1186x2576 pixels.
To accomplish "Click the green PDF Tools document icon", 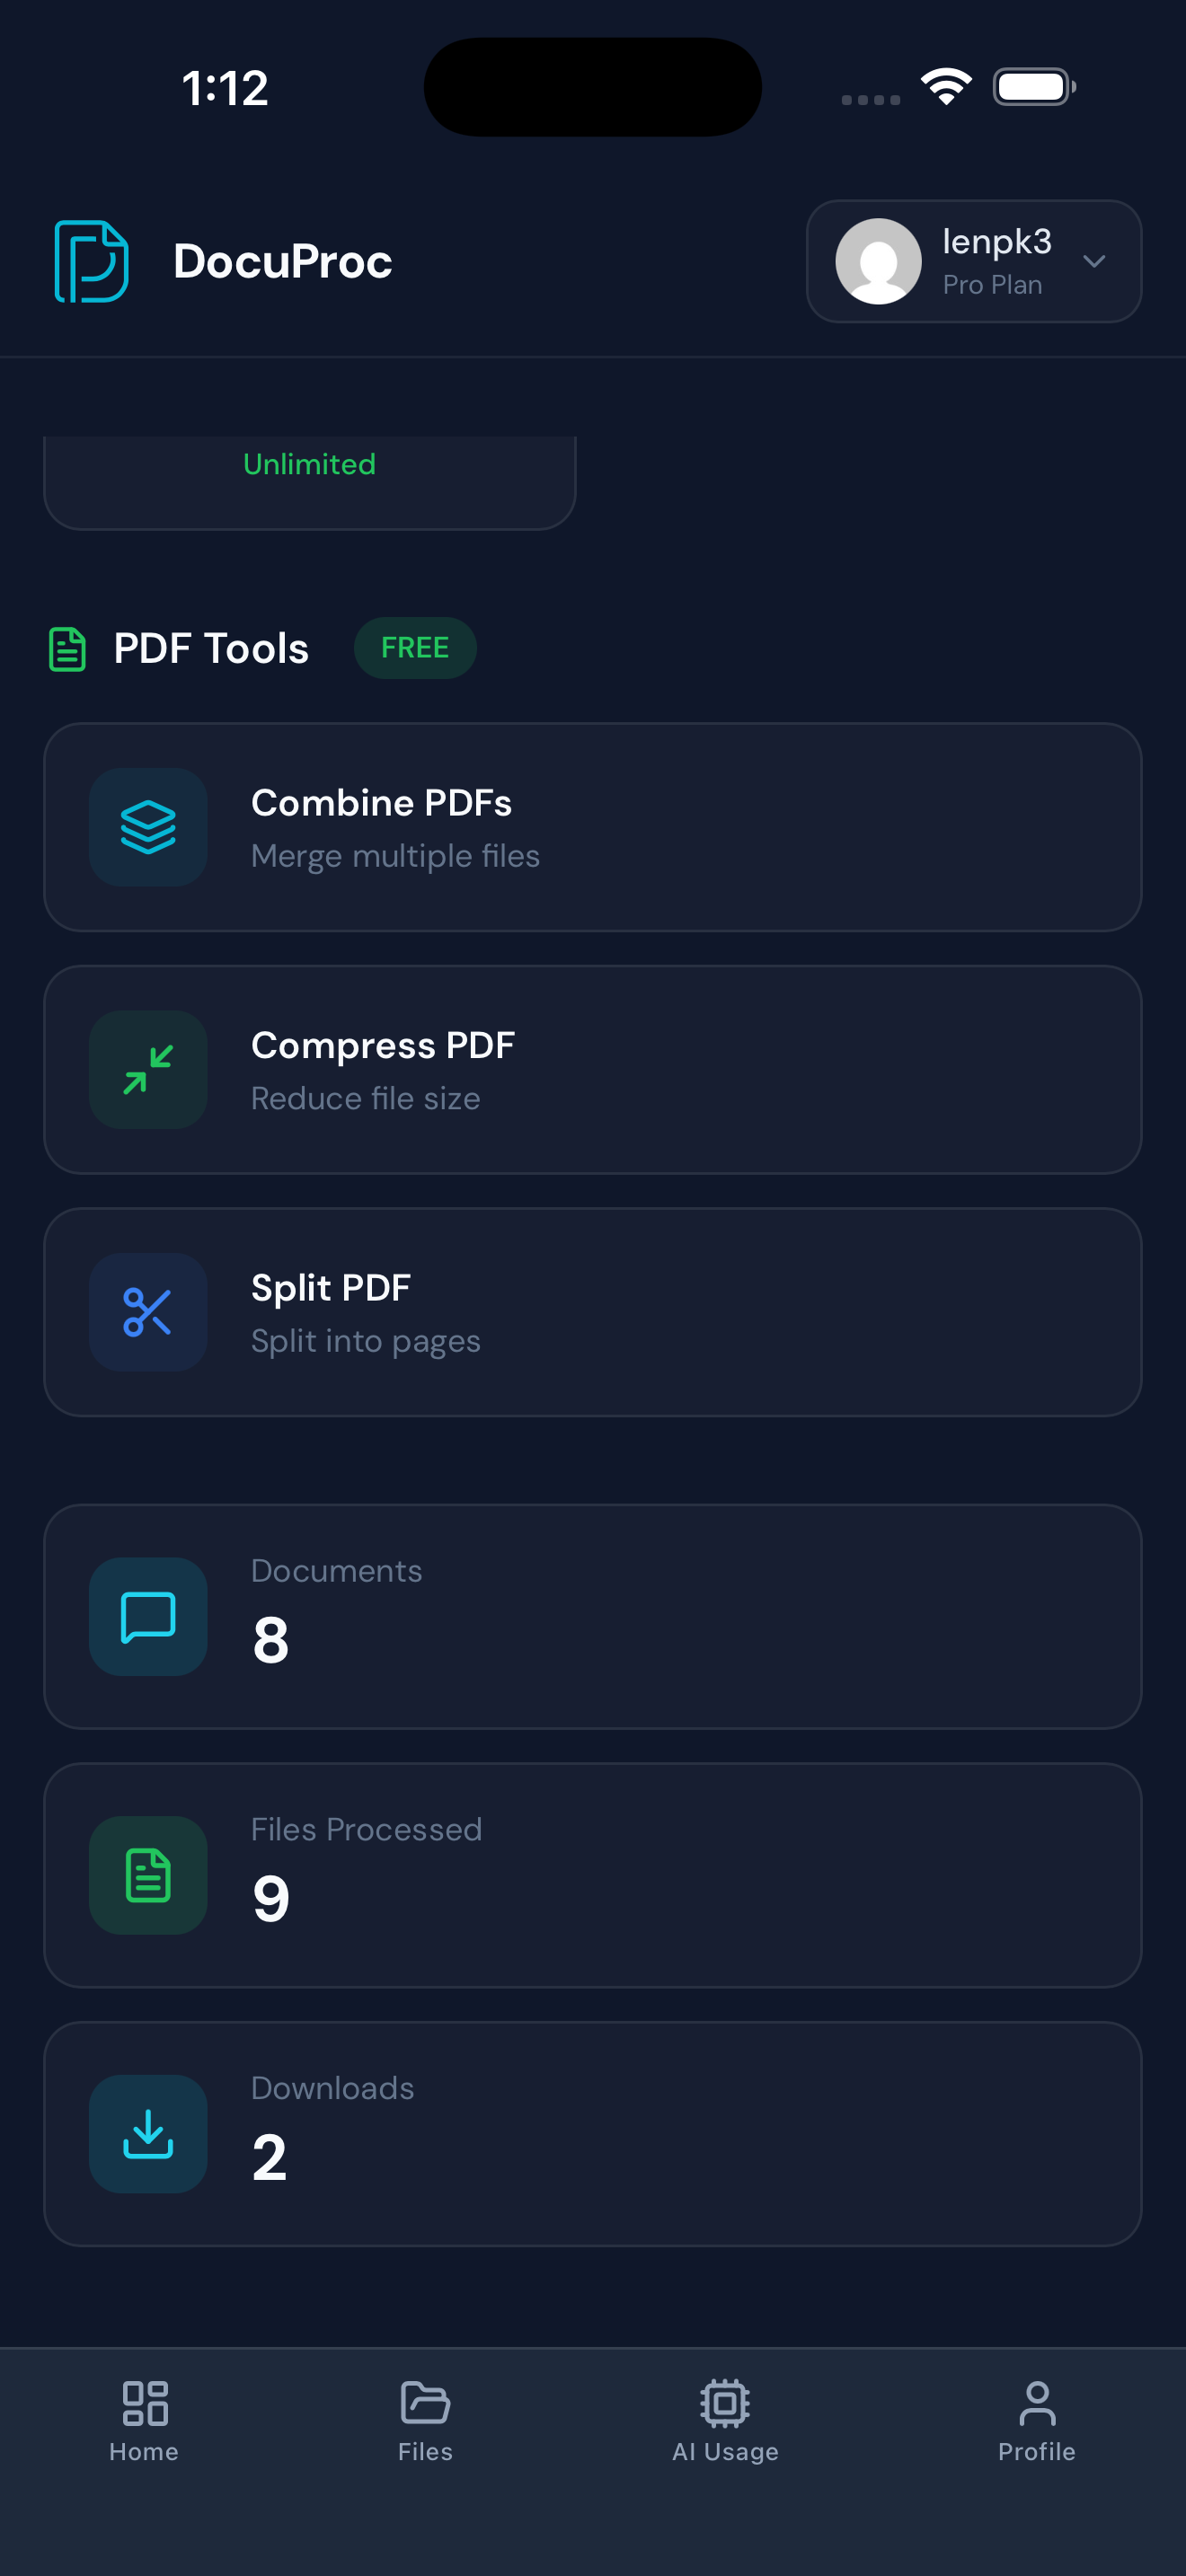I will pos(68,649).
